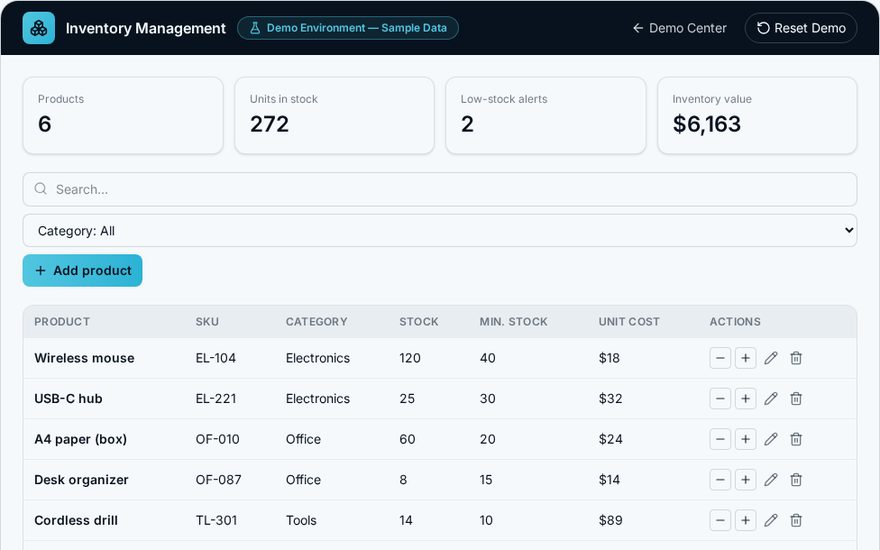Increase stock for A4 paper (box)

tap(745, 439)
